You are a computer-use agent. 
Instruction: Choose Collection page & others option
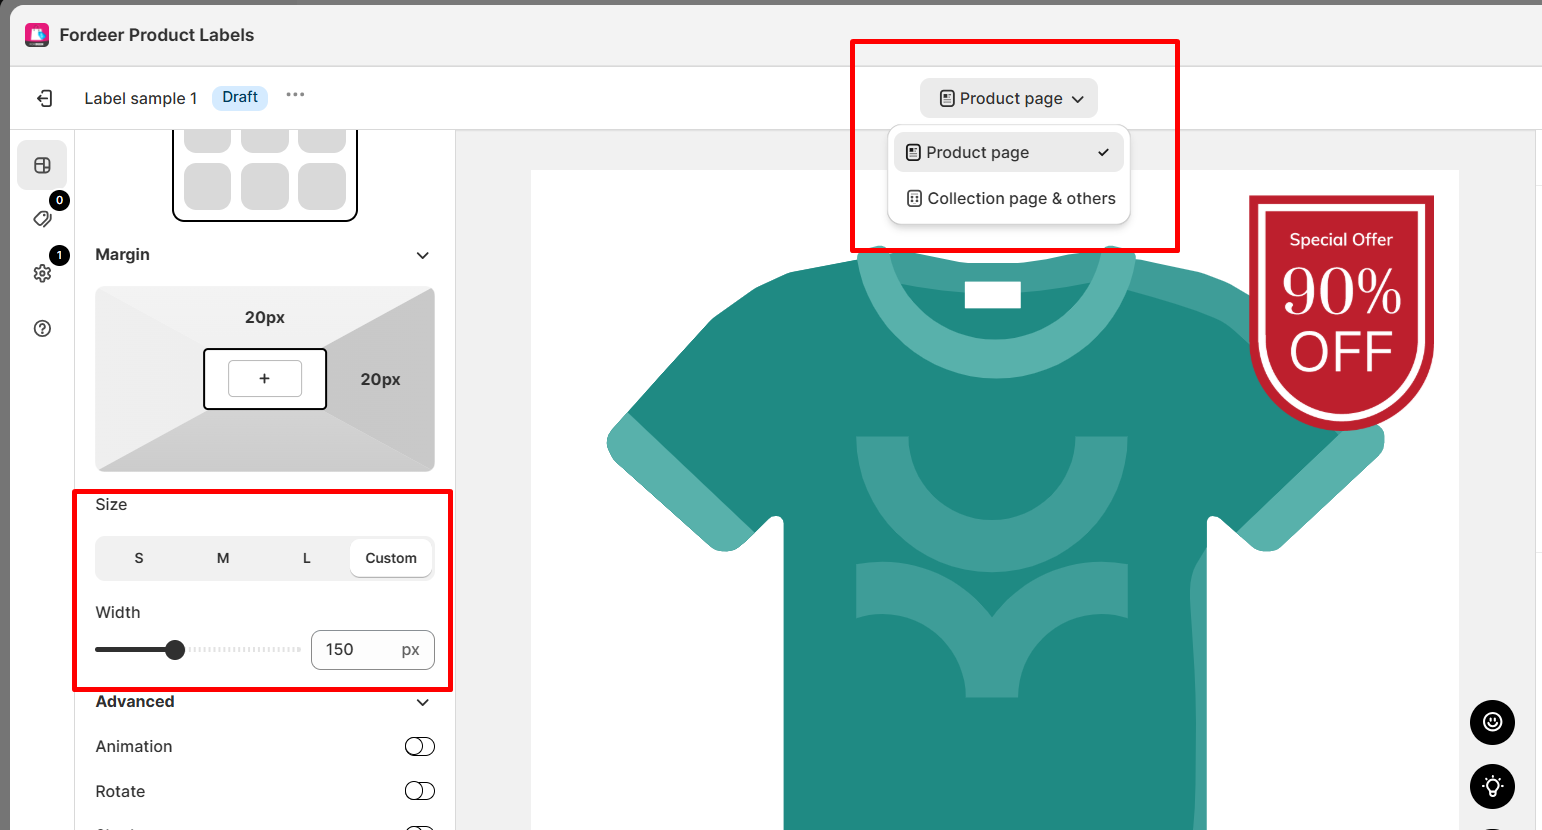click(x=1009, y=198)
